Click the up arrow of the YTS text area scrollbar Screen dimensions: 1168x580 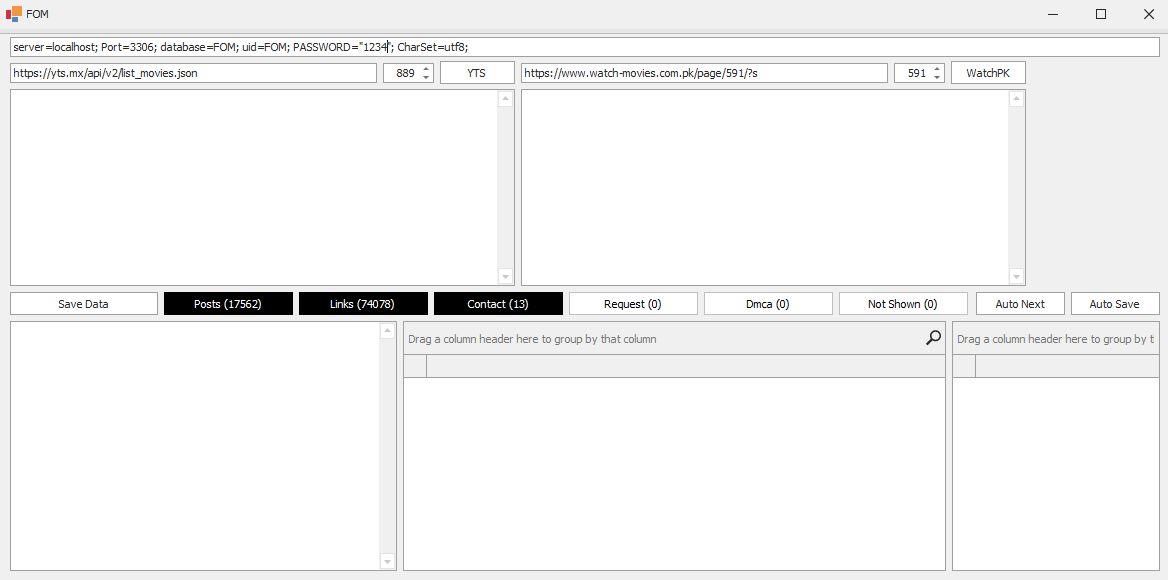(506, 98)
